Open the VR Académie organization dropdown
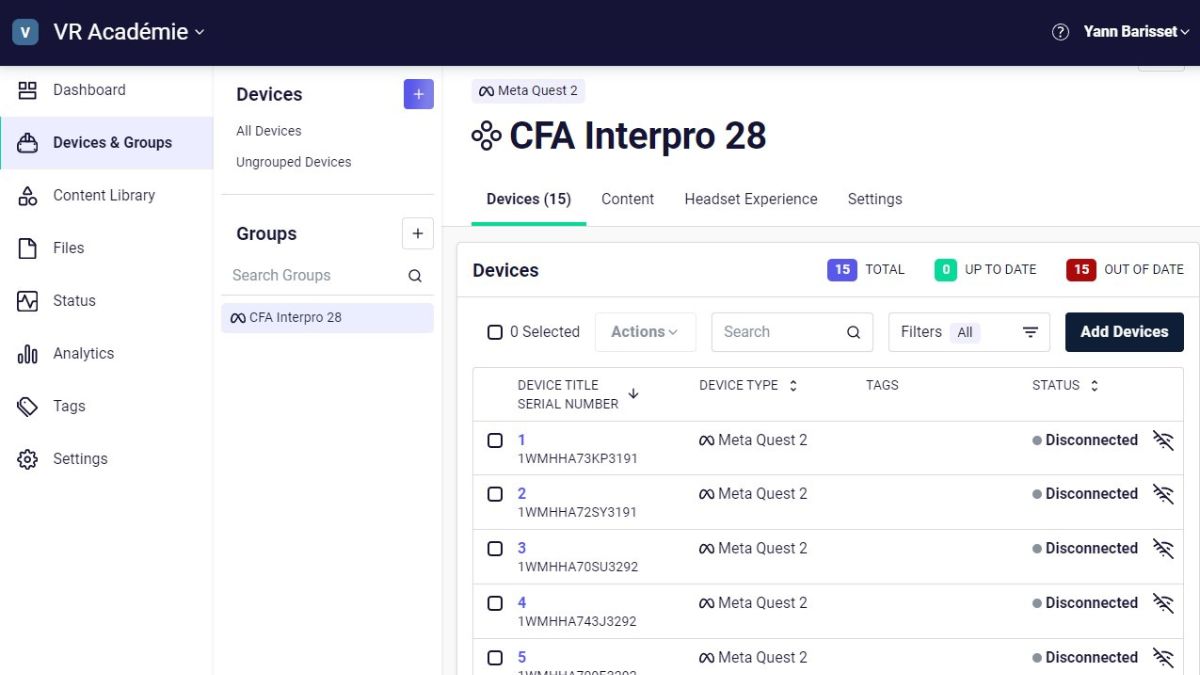 (129, 32)
